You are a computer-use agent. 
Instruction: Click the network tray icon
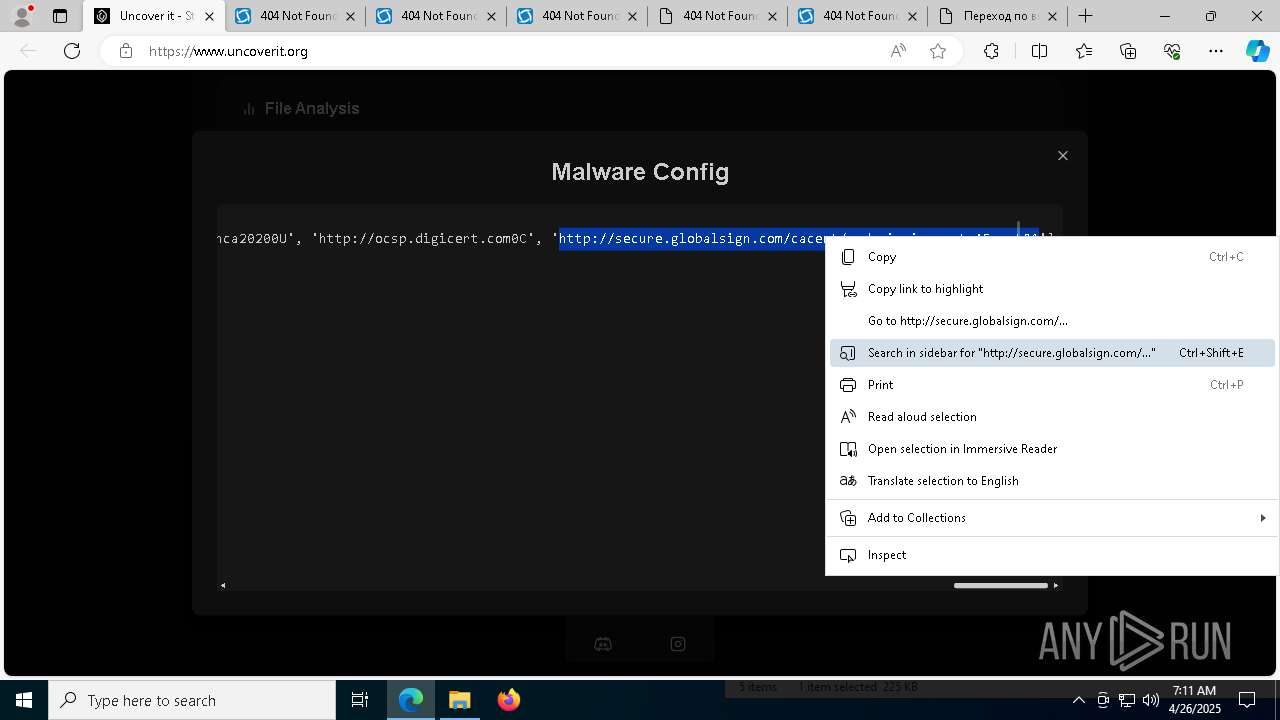click(x=1127, y=700)
